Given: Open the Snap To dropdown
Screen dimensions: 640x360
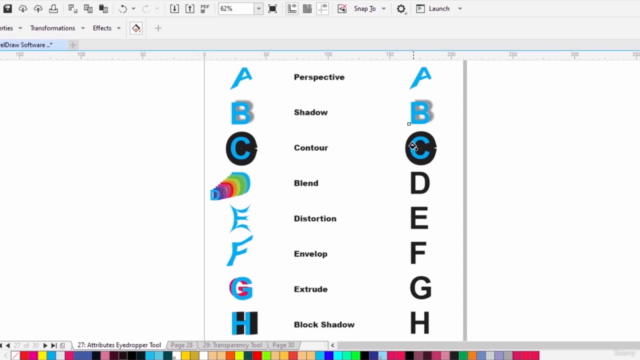Looking at the screenshot, I should pyautogui.click(x=369, y=9).
